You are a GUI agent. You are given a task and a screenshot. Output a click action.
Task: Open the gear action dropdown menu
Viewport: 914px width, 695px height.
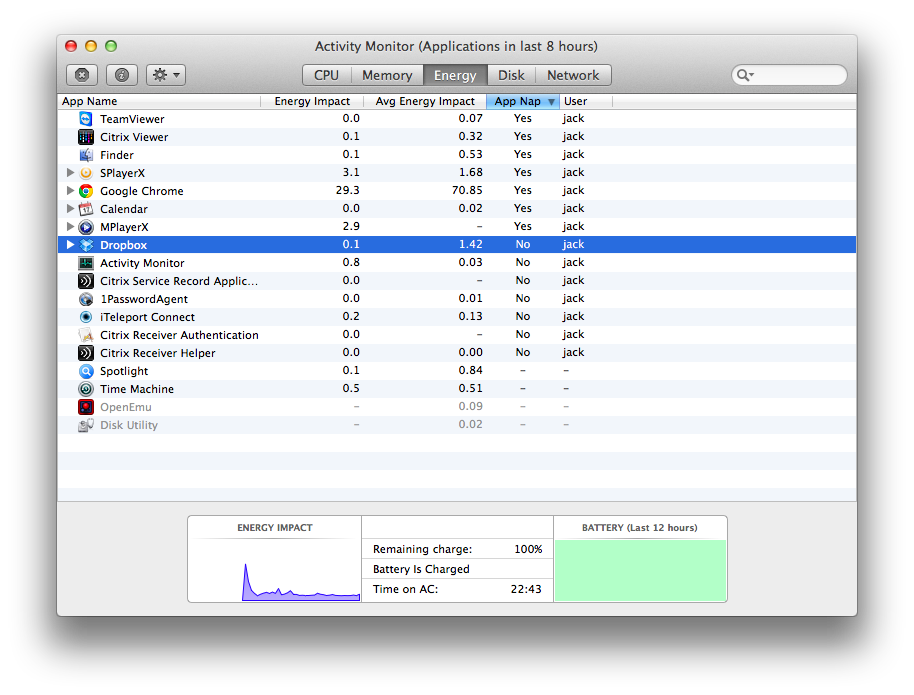coord(166,75)
